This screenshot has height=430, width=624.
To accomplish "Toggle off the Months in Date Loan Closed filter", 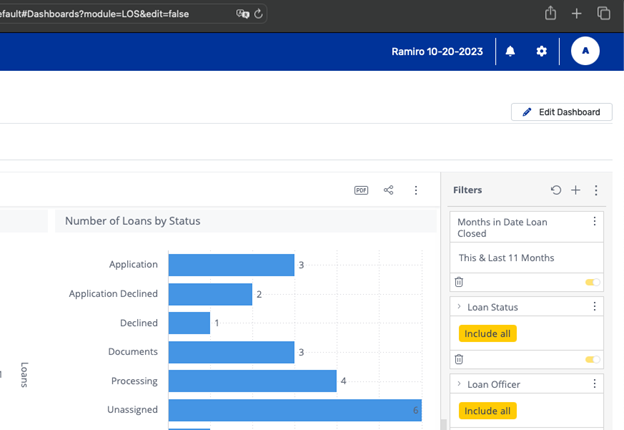I will pyautogui.click(x=592, y=283).
